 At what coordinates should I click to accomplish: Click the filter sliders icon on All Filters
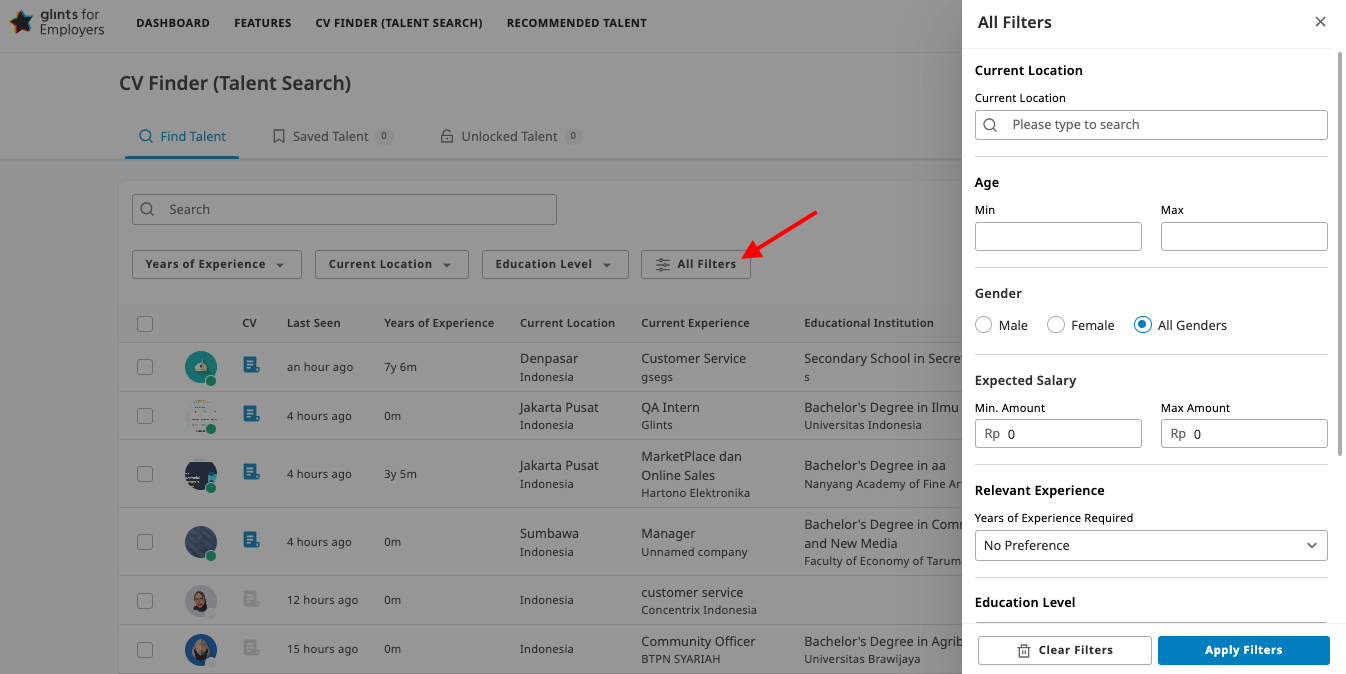663,264
